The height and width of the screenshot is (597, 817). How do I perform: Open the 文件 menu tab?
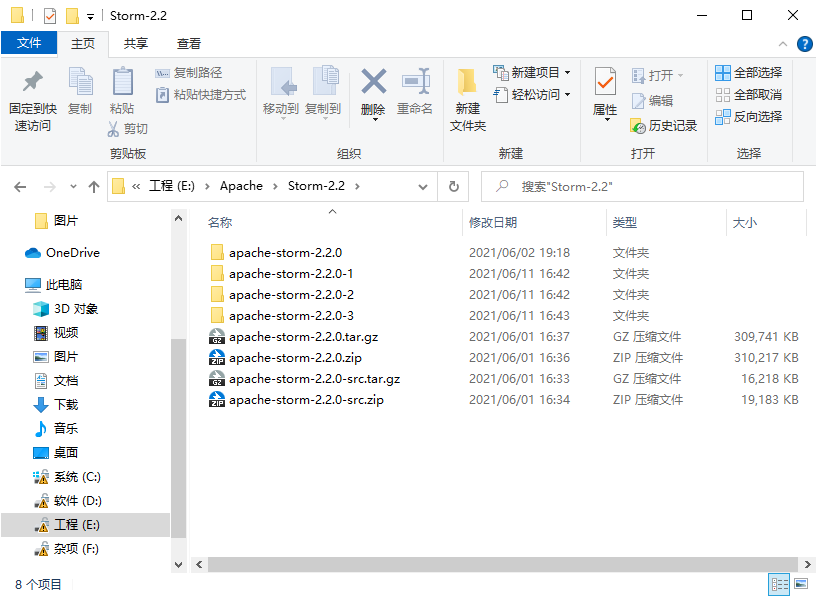click(29, 43)
